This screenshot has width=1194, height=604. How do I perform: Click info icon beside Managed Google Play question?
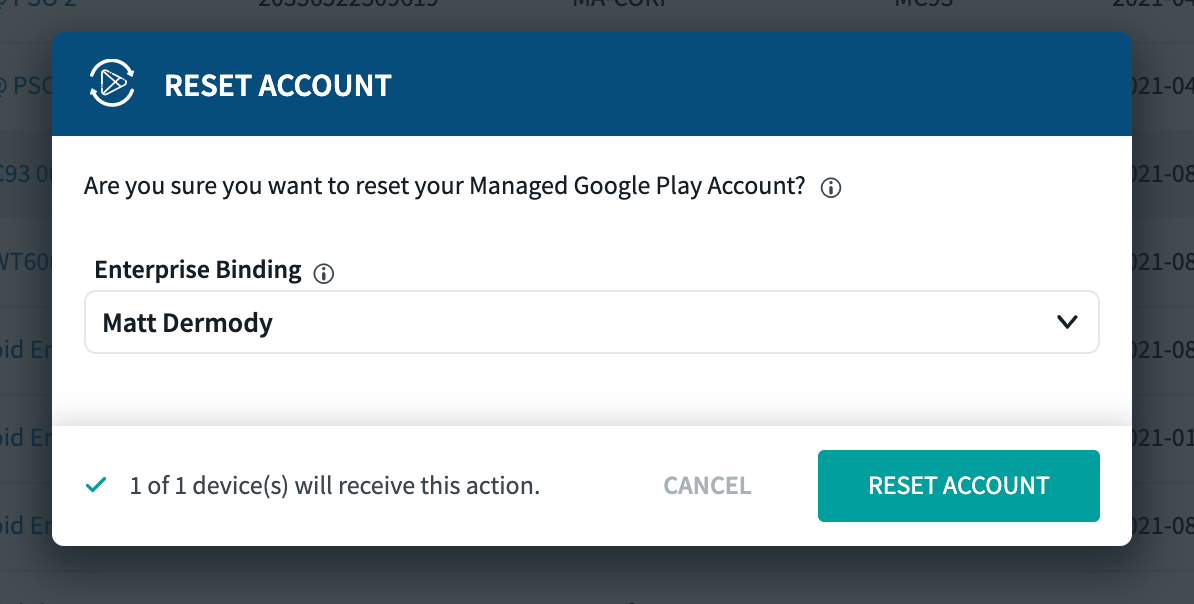830,188
